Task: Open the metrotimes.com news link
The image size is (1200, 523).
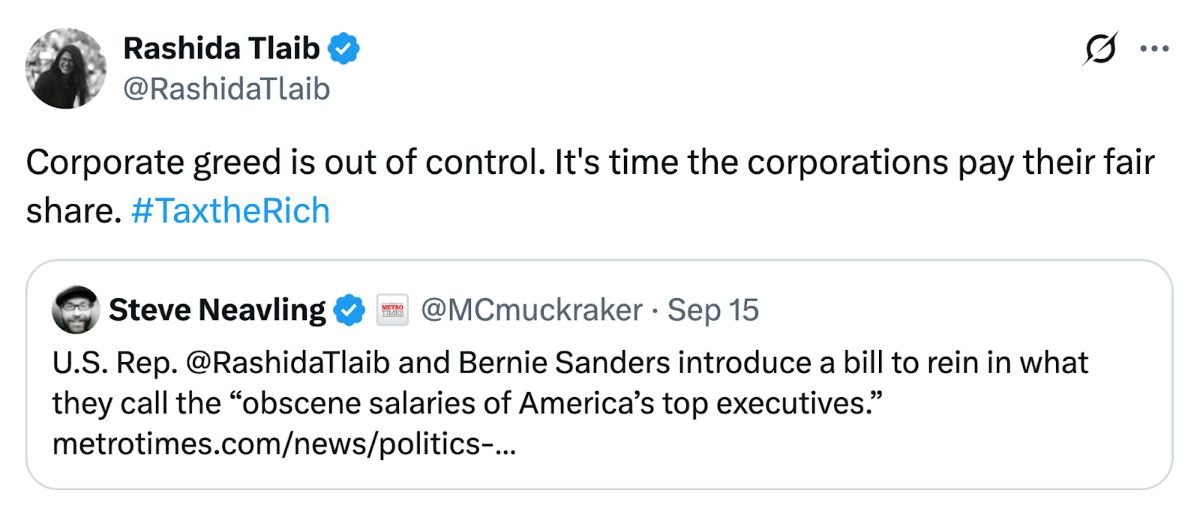Action: coord(284,442)
